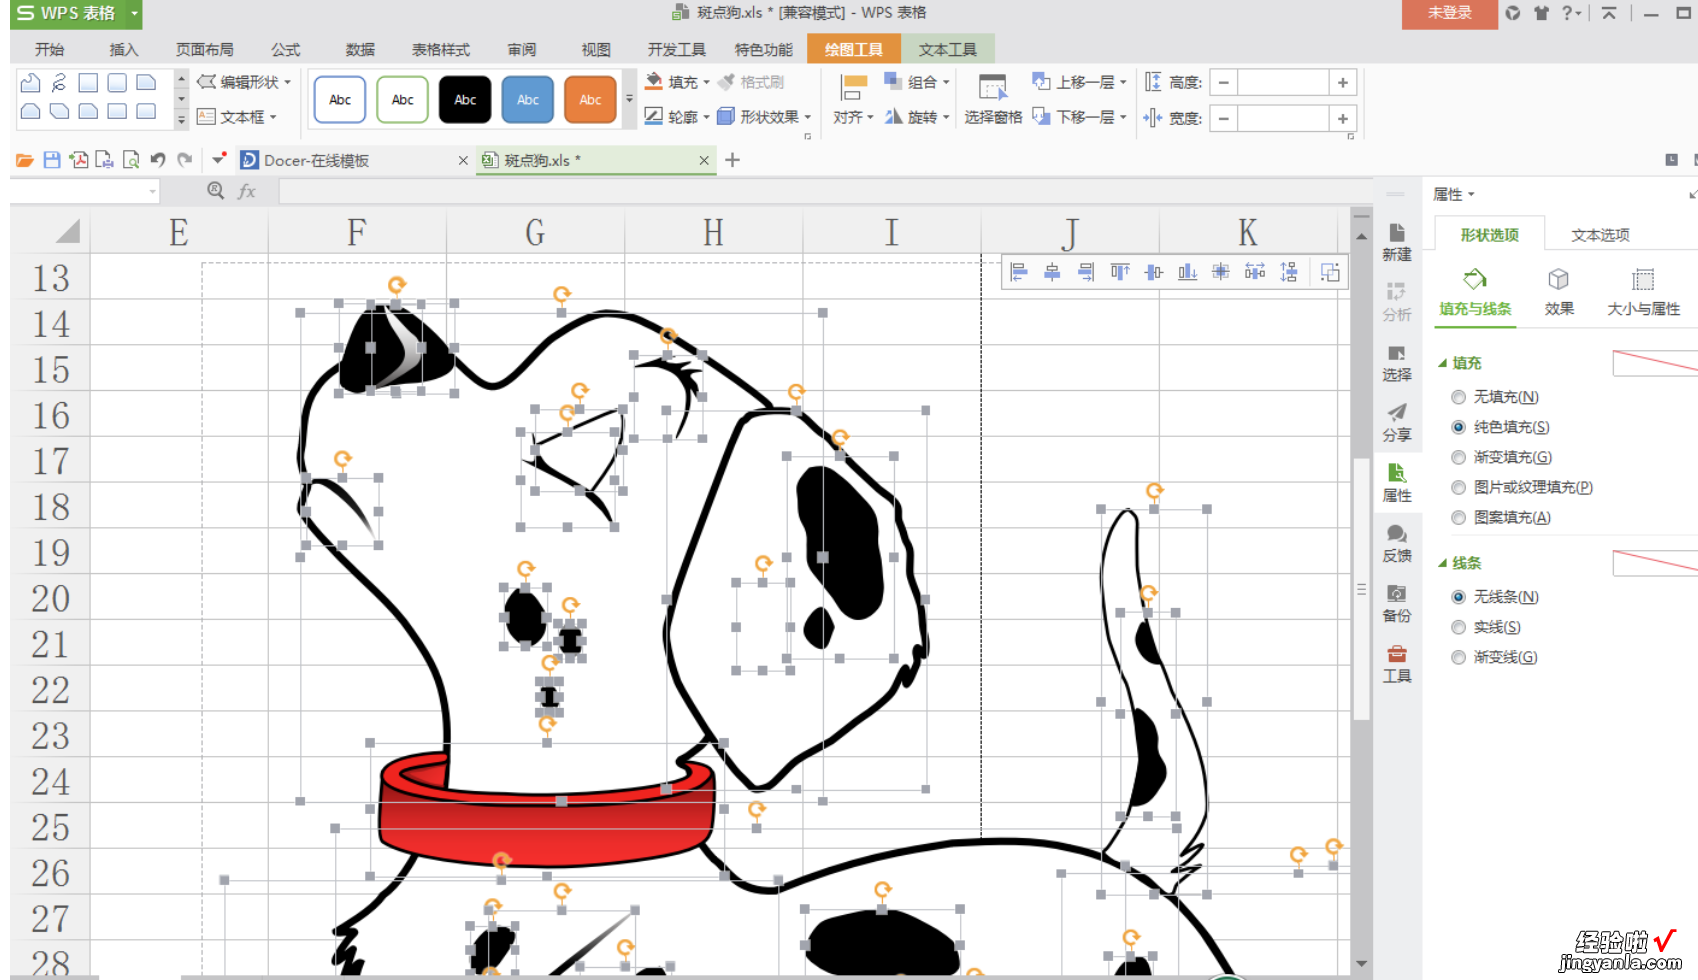Image resolution: width=1698 pixels, height=980 pixels.
Task: Open the 插入 ribbon tab
Action: (124, 49)
